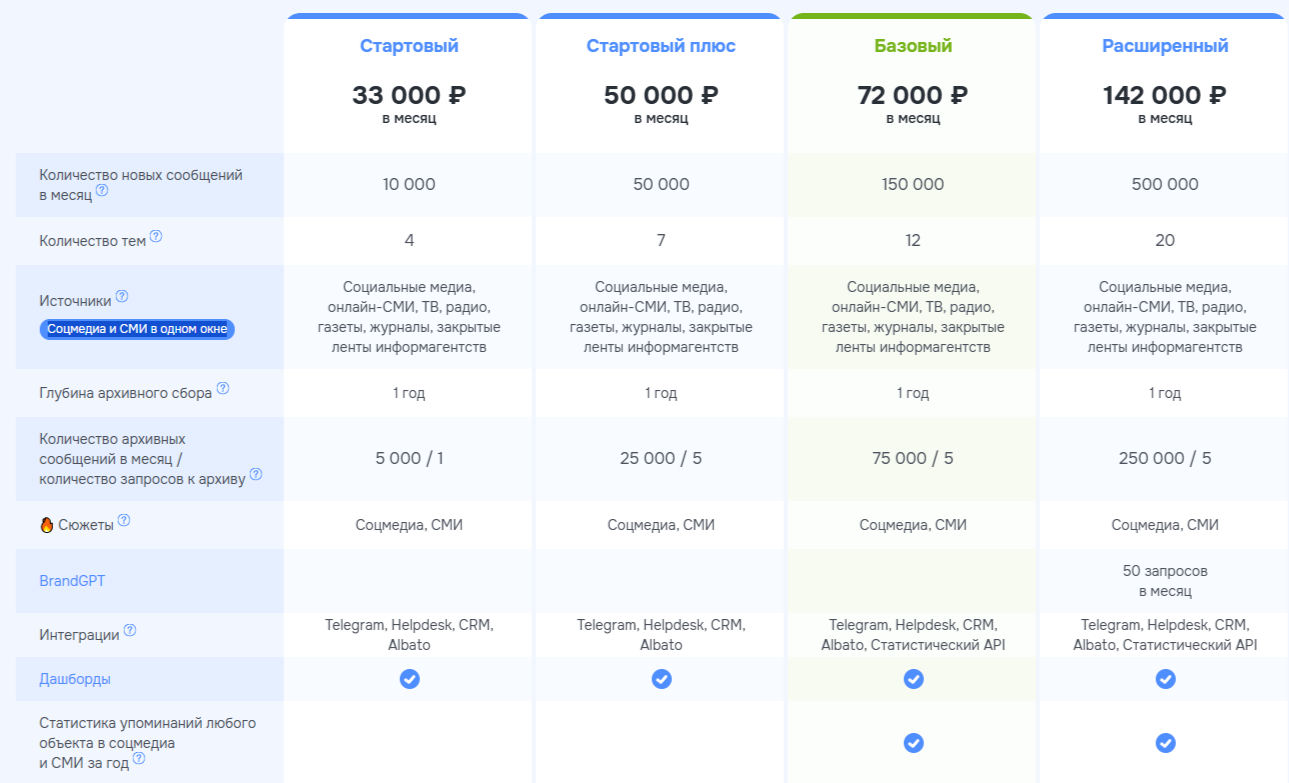Click help icon beside 'Количество тем'
1289x783 pixels.
156,237
